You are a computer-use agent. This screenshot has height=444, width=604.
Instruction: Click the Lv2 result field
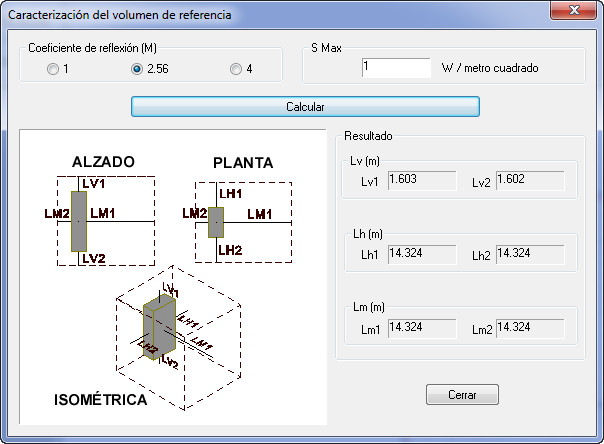[x=530, y=181]
